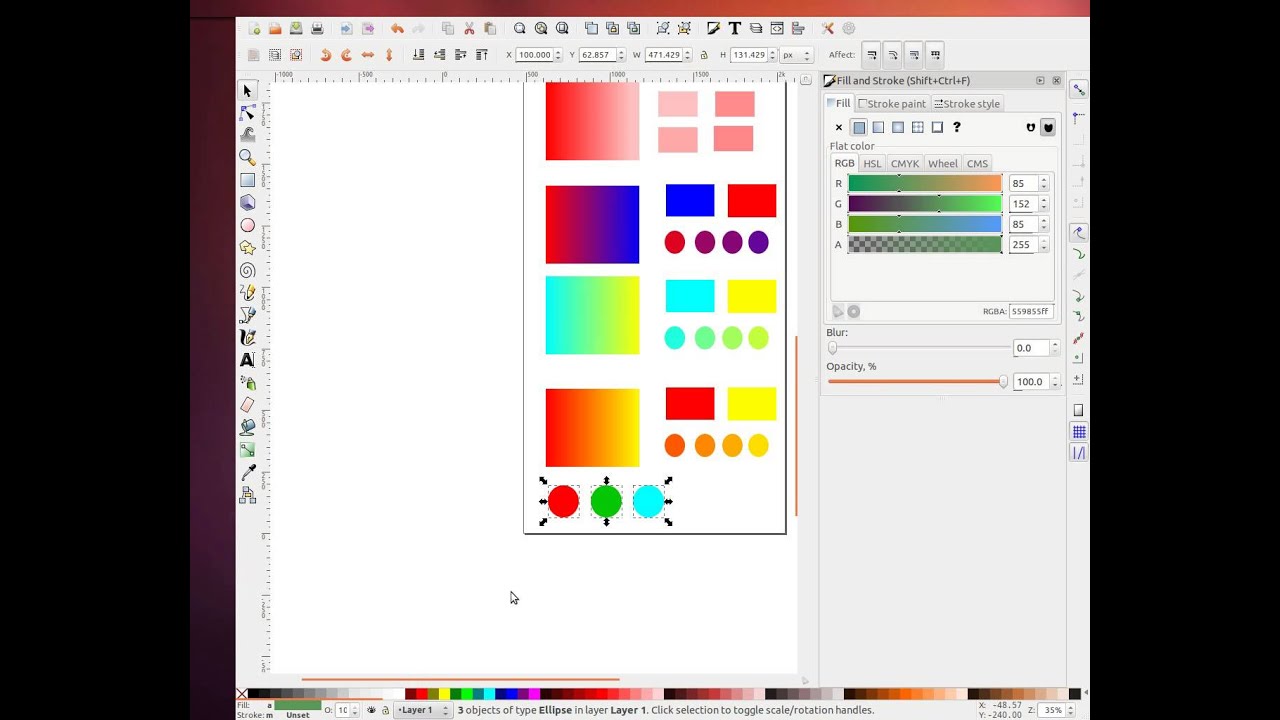Switch to the HSL color tab

pyautogui.click(x=872, y=164)
